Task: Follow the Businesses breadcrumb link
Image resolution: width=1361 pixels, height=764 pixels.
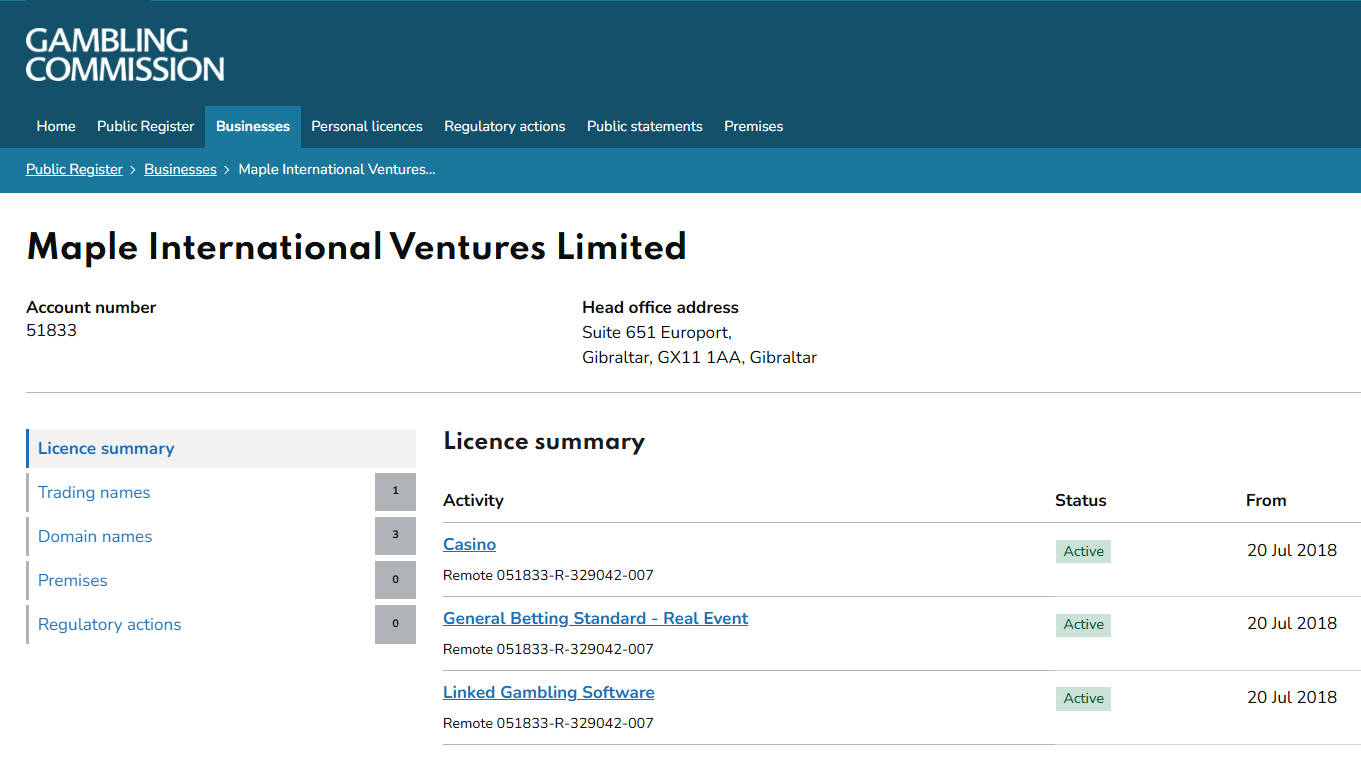Action: click(x=180, y=169)
